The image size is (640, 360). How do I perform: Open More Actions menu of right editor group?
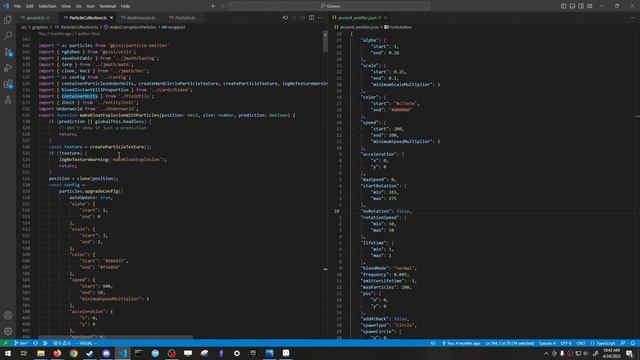click(x=633, y=18)
